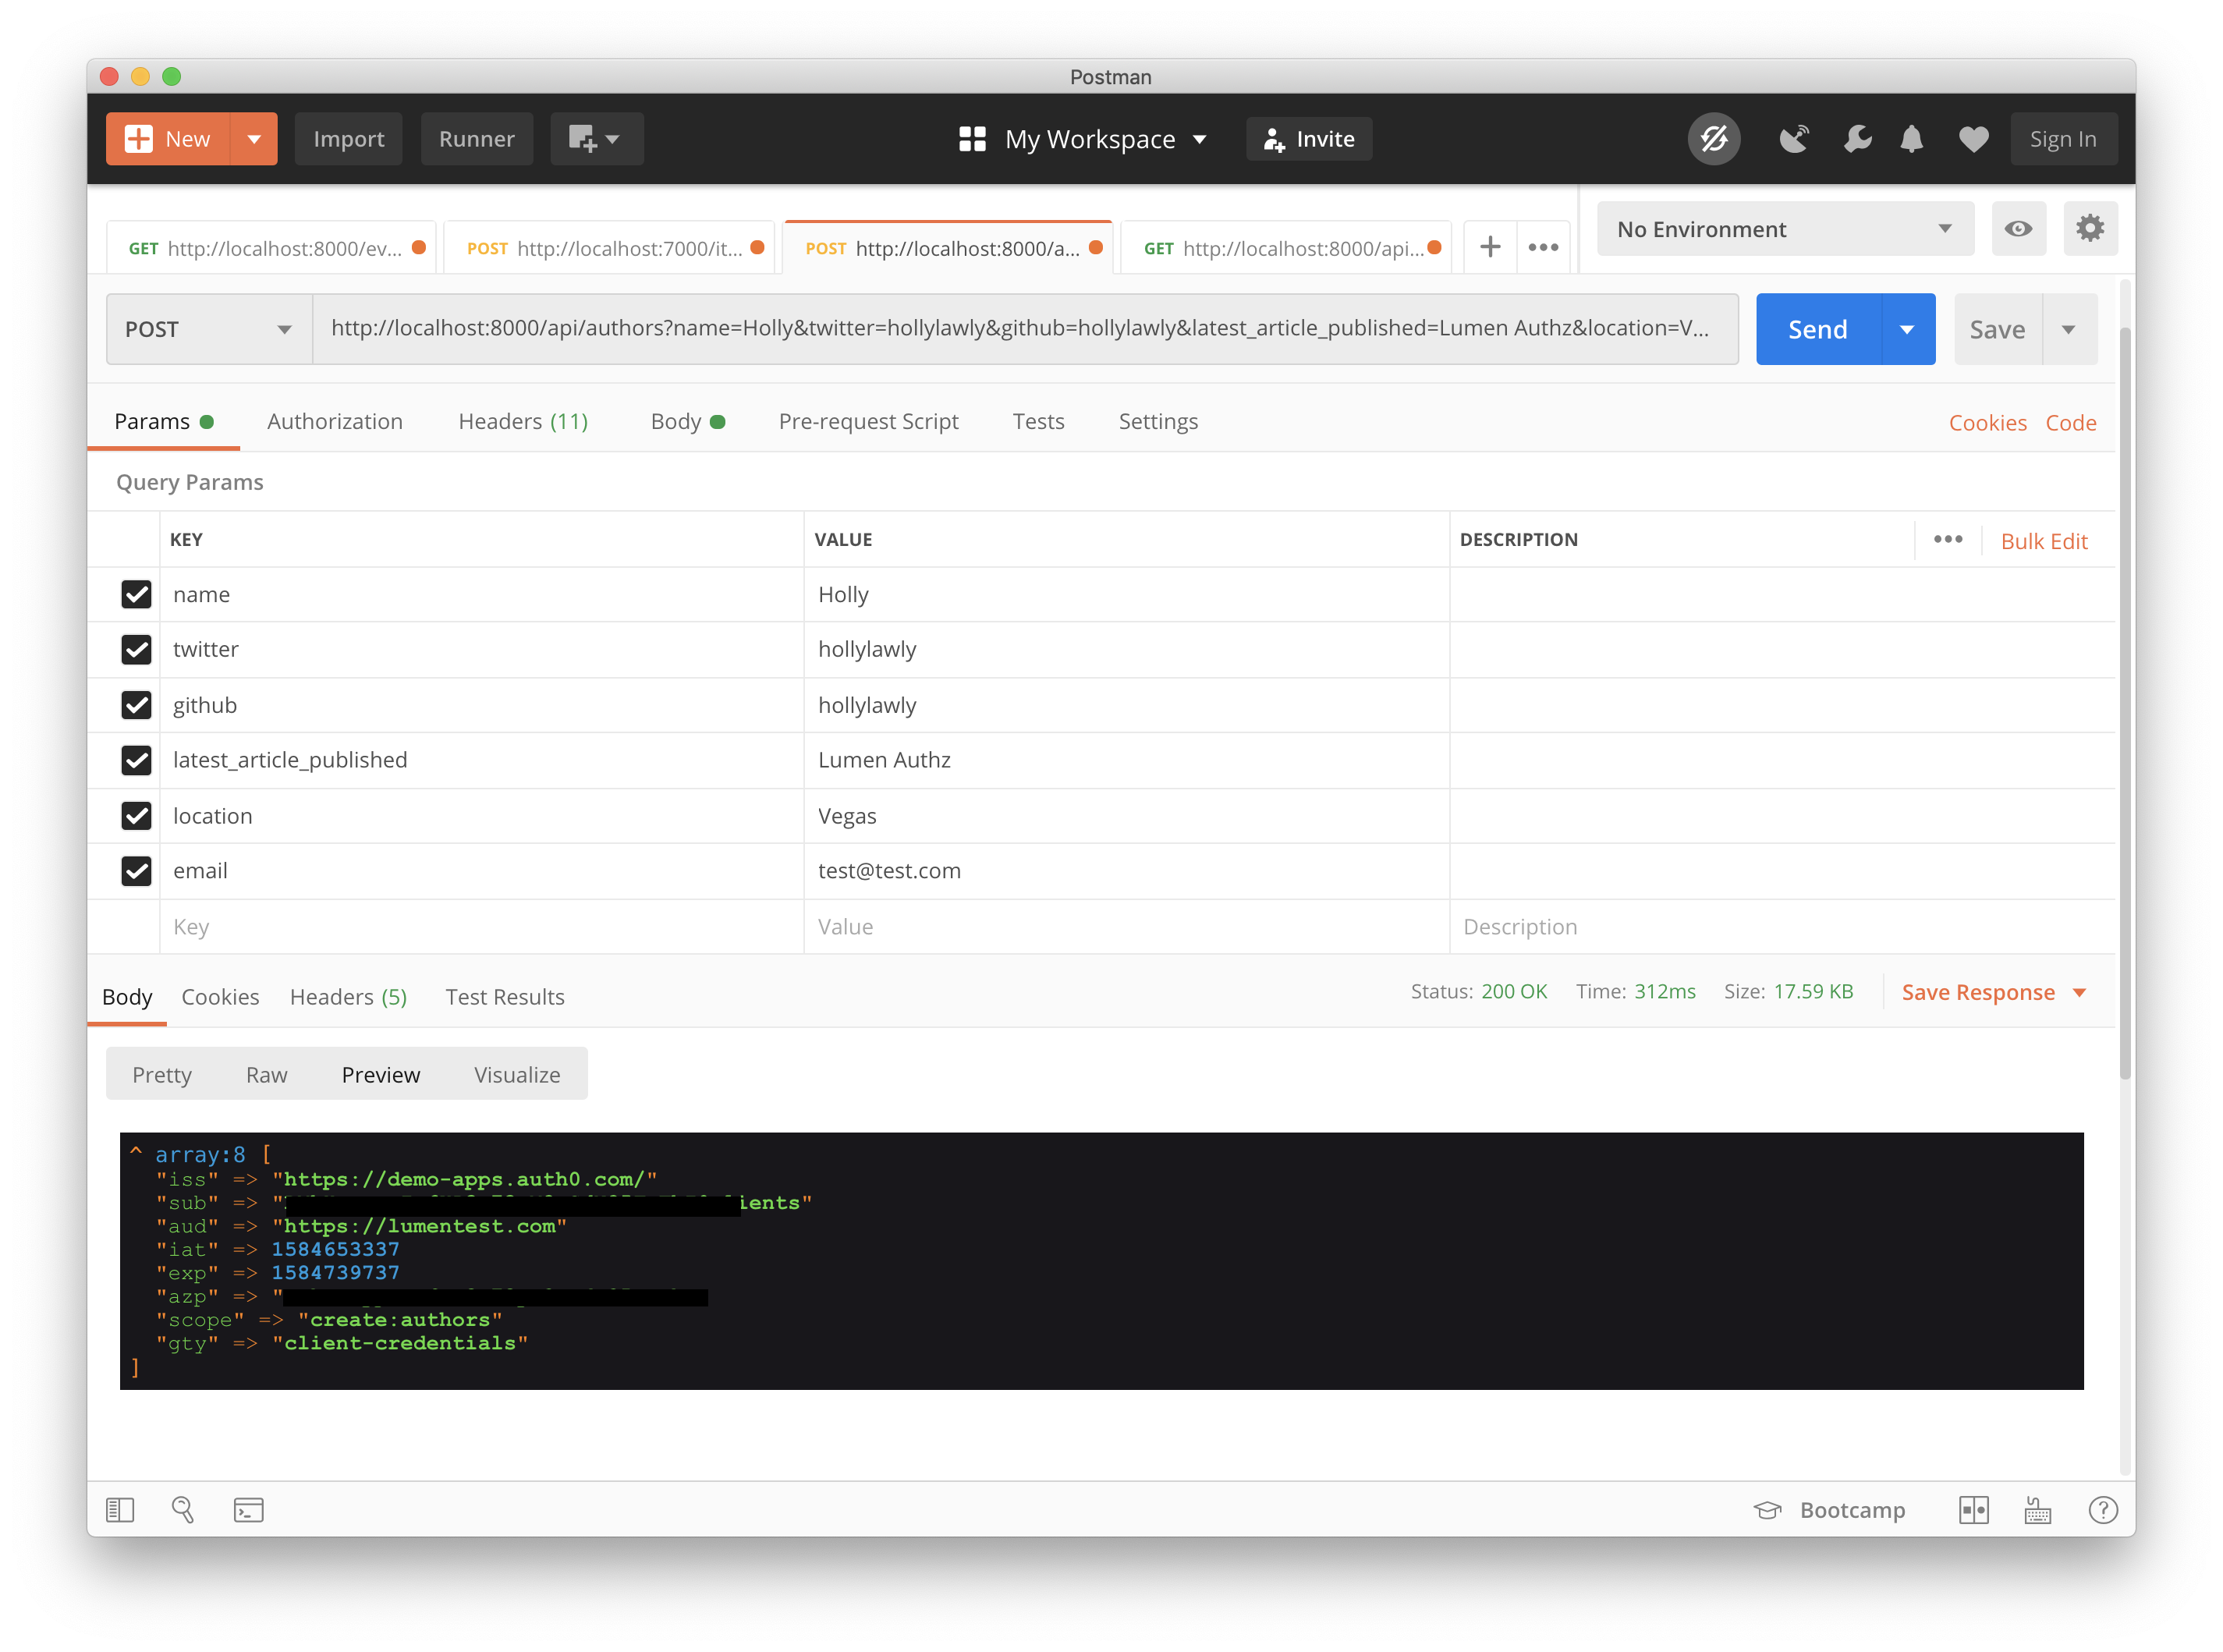
Task: Select the Pre-request Script tab
Action: [x=868, y=422]
